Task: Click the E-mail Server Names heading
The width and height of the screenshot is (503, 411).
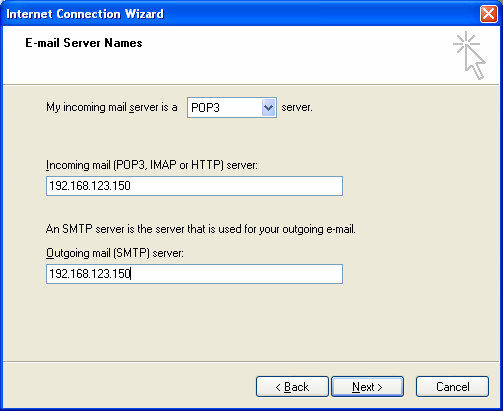Action: point(84,43)
